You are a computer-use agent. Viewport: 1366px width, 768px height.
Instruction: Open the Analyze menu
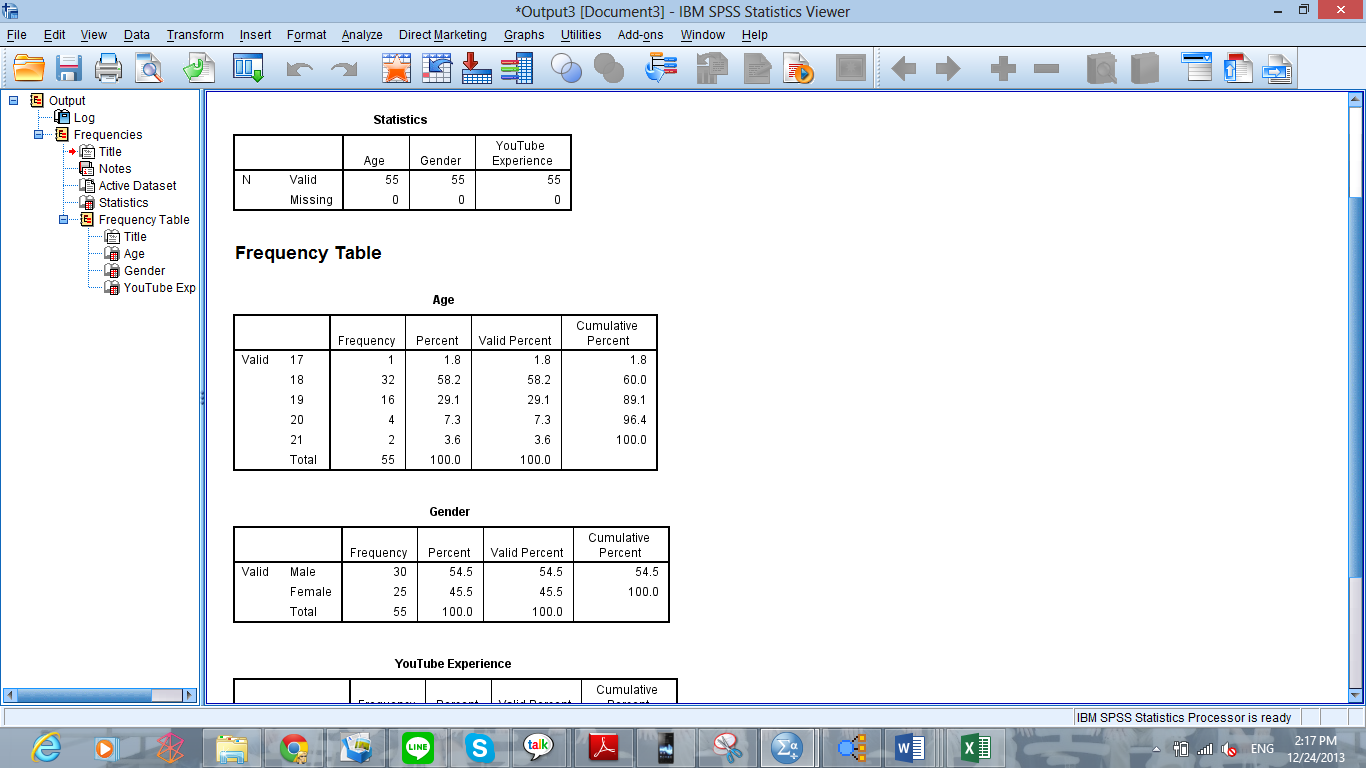coord(361,34)
